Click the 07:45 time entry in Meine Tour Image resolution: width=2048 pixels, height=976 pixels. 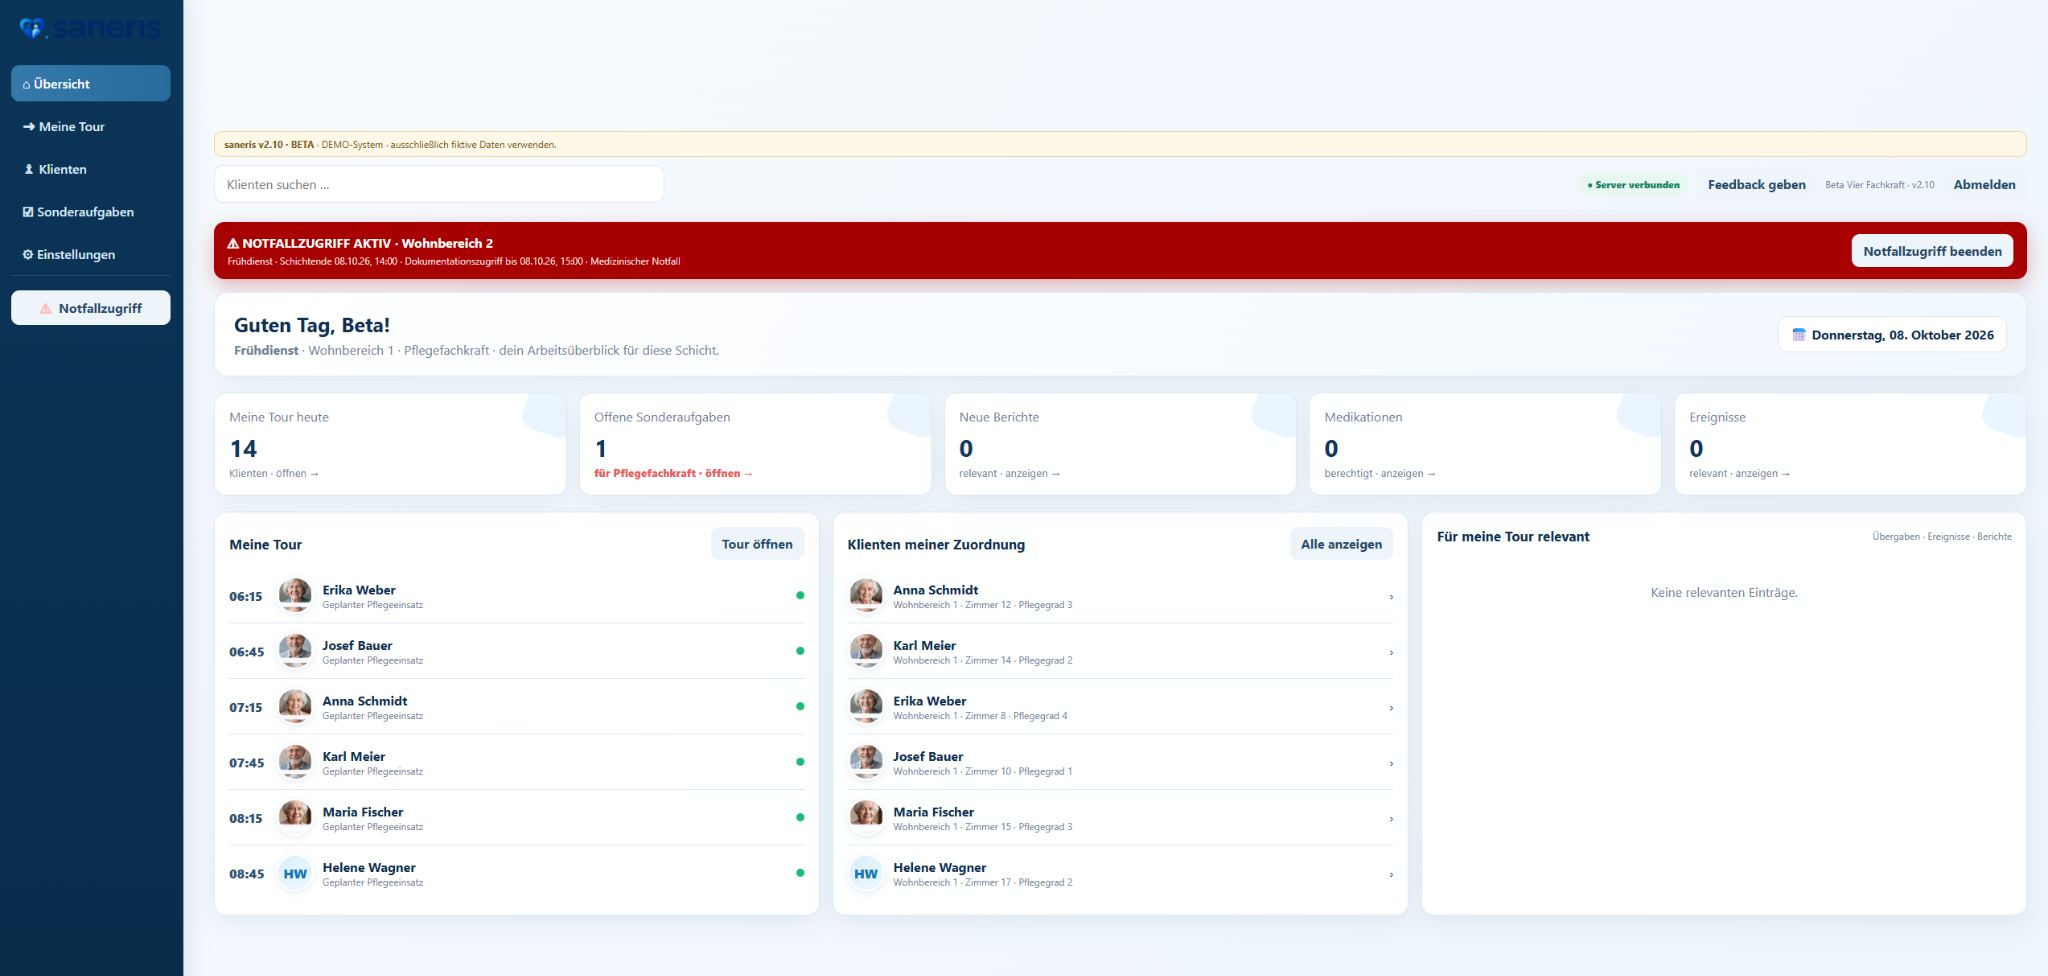[247, 763]
